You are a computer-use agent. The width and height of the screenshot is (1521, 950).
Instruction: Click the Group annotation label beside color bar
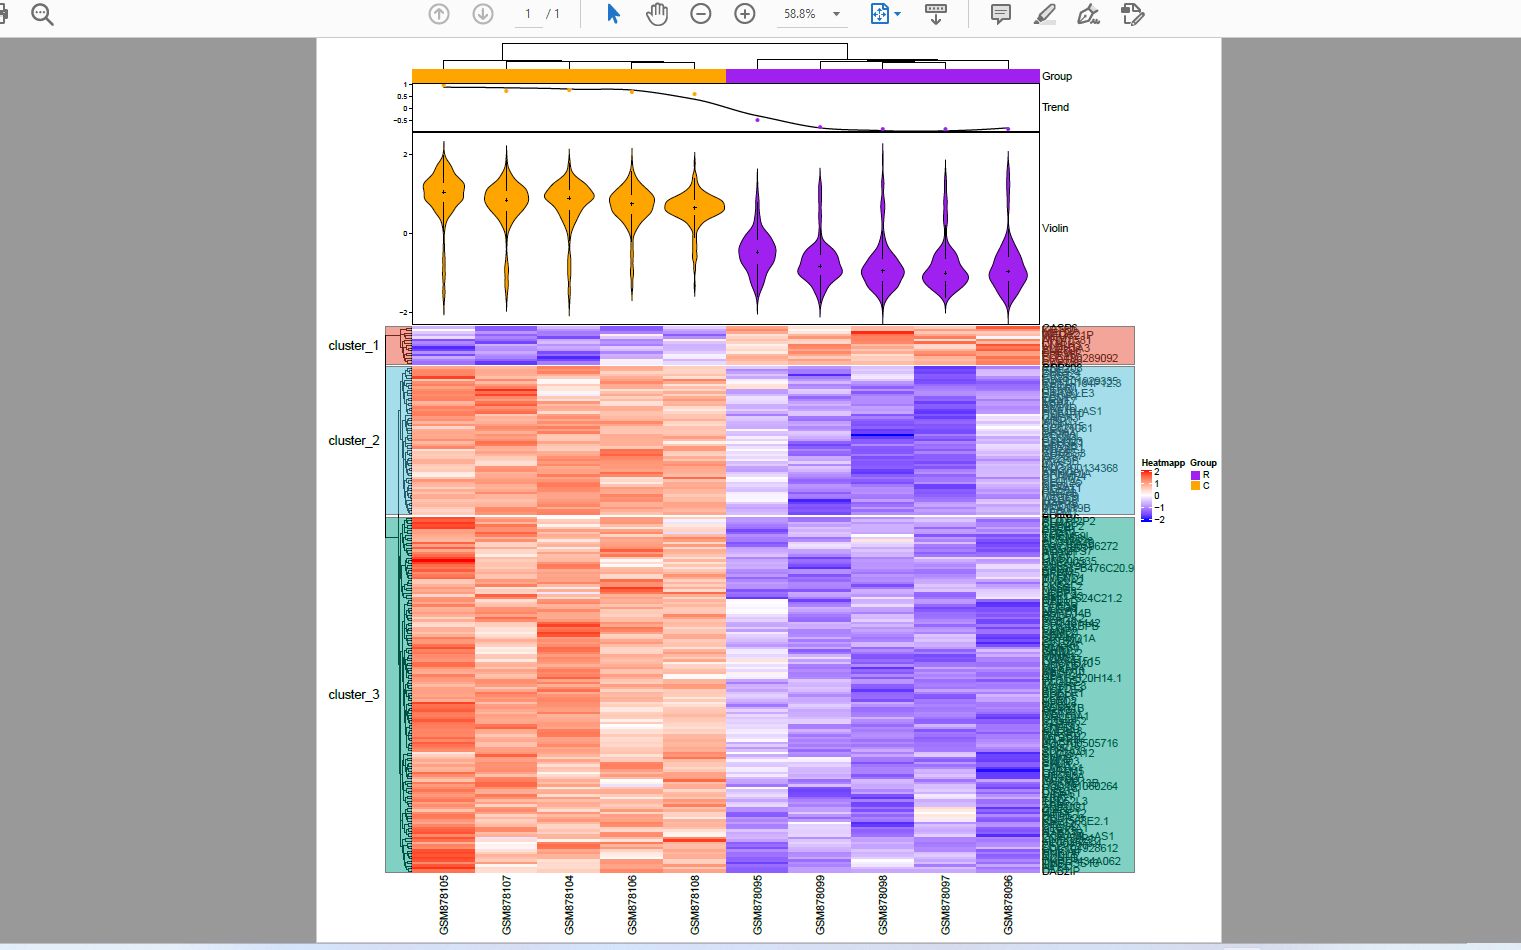coord(1057,76)
